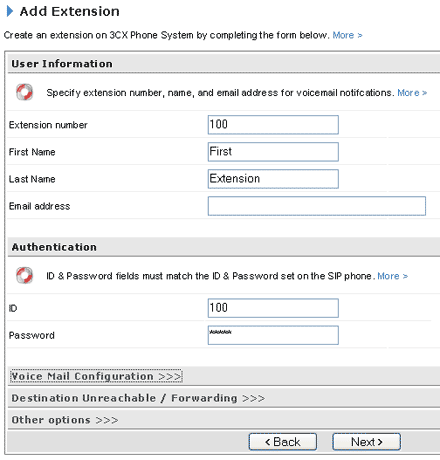Expand Voice Mail Configuration section
440x460 pixels.
96,376
